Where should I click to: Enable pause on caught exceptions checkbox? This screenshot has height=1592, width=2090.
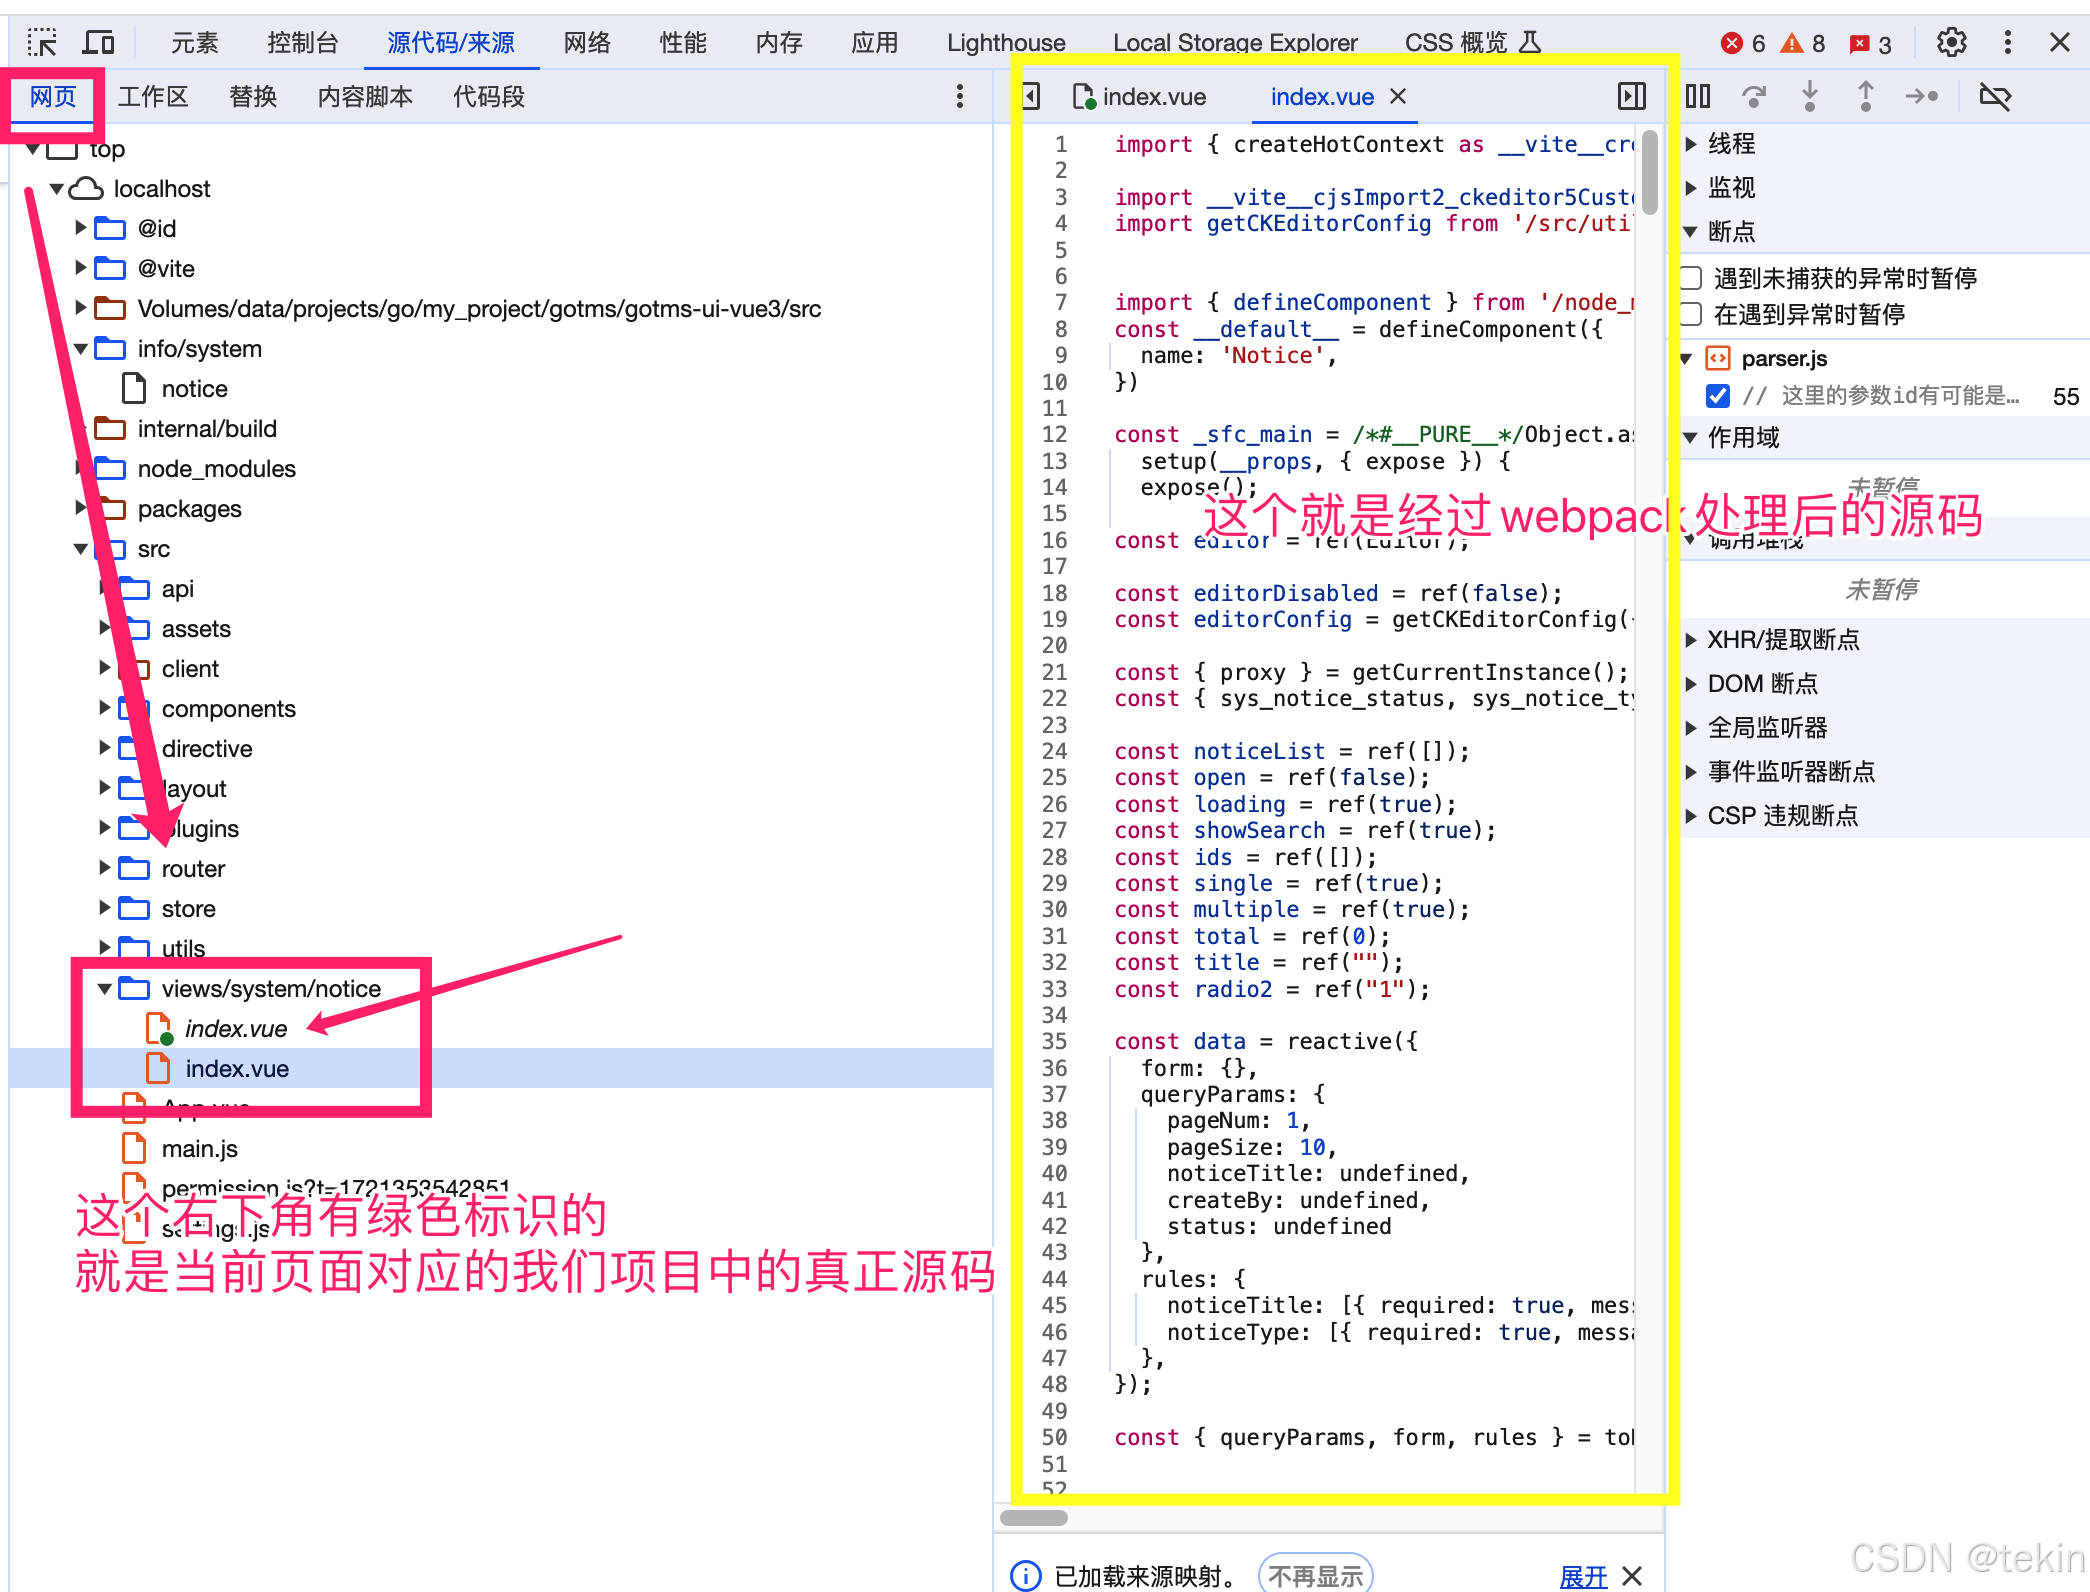[1691, 314]
